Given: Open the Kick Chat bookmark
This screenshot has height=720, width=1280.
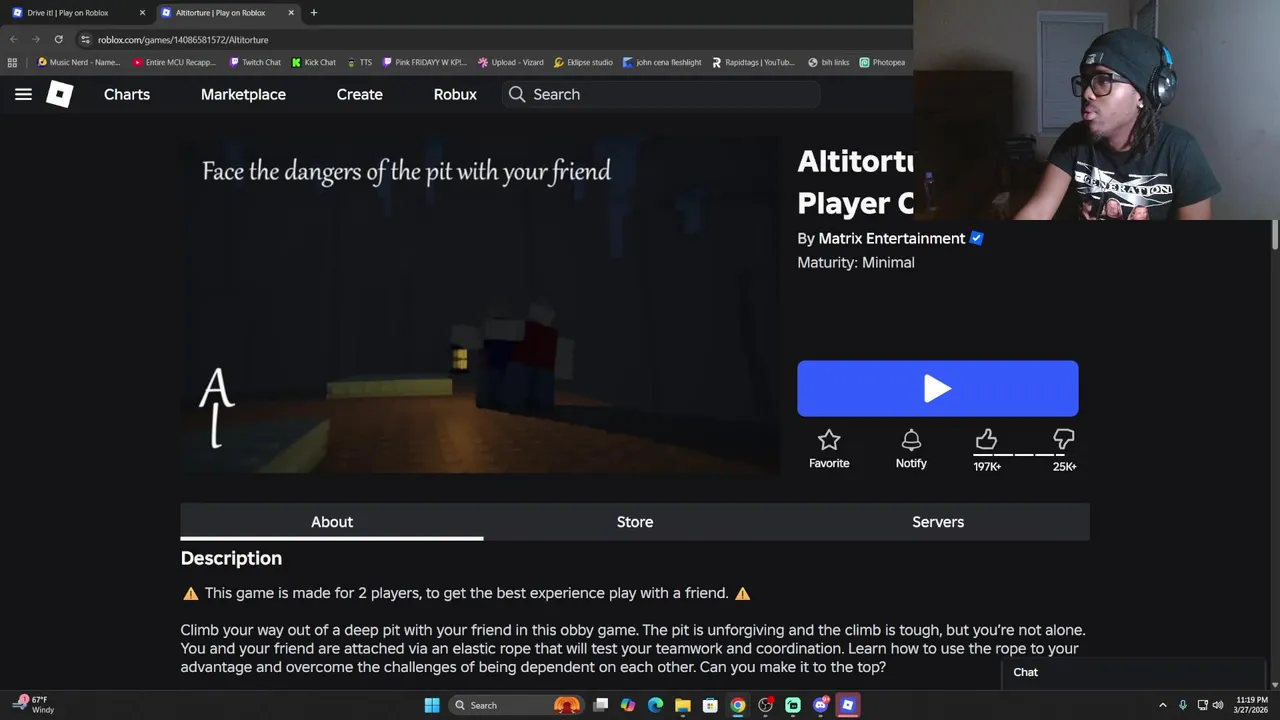Looking at the screenshot, I should point(314,62).
